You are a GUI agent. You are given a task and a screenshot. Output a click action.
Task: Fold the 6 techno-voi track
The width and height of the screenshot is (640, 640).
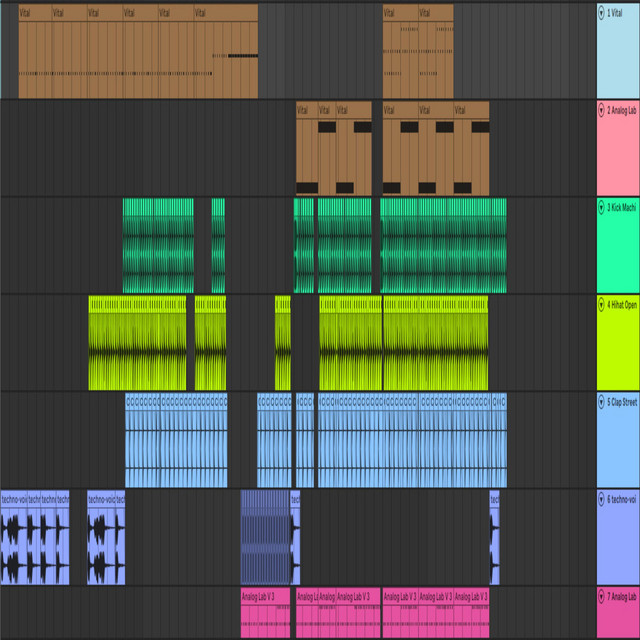click(x=601, y=499)
